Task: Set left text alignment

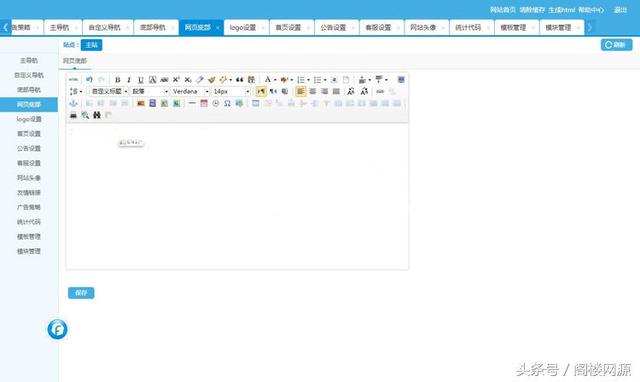Action: tap(300, 91)
